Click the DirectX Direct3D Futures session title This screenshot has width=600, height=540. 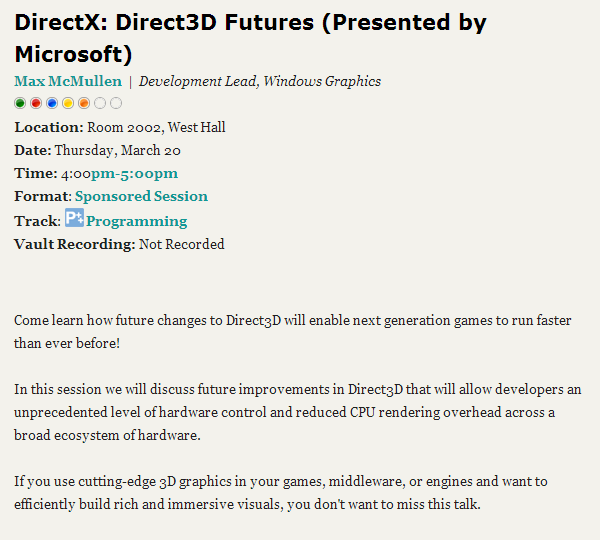tap(251, 38)
